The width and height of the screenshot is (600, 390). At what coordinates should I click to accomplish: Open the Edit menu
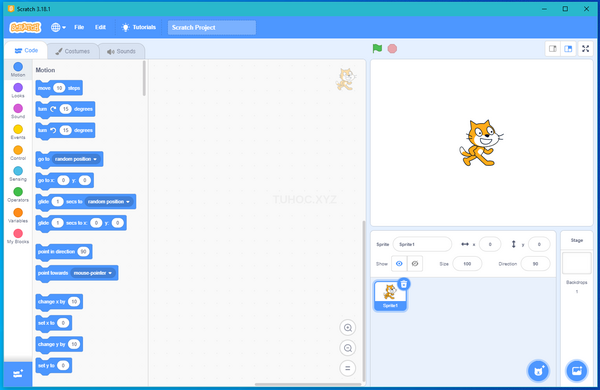[x=100, y=27]
